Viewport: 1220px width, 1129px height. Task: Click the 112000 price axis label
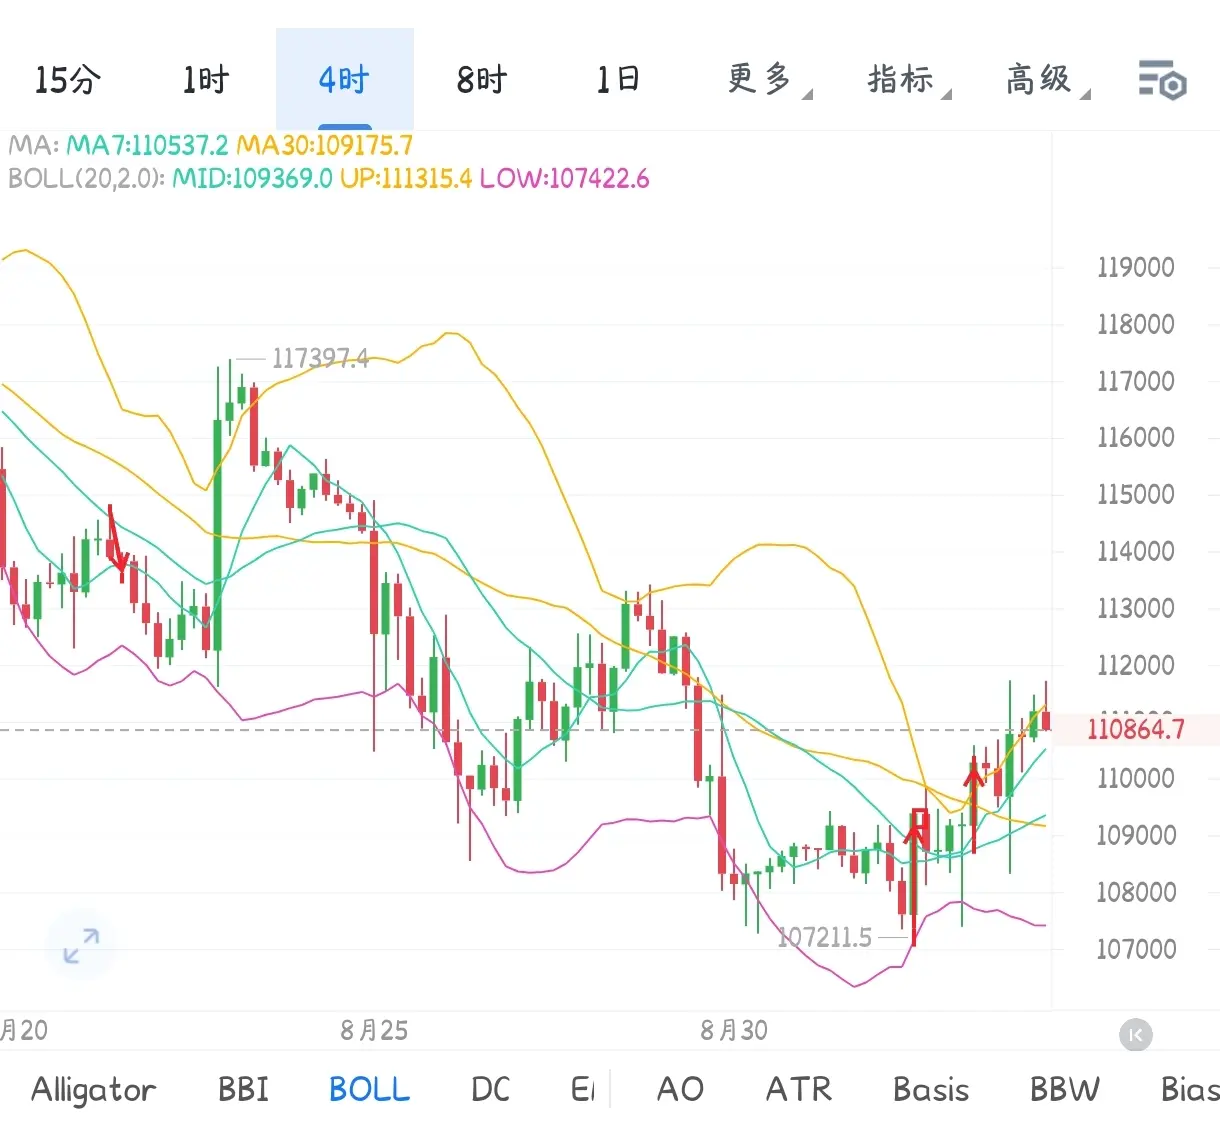(x=1136, y=665)
